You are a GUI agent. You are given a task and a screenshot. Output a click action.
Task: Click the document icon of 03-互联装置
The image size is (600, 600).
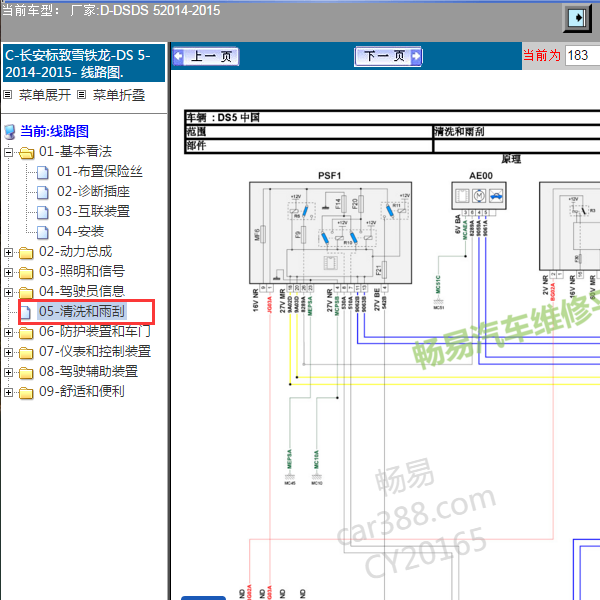coord(42,212)
